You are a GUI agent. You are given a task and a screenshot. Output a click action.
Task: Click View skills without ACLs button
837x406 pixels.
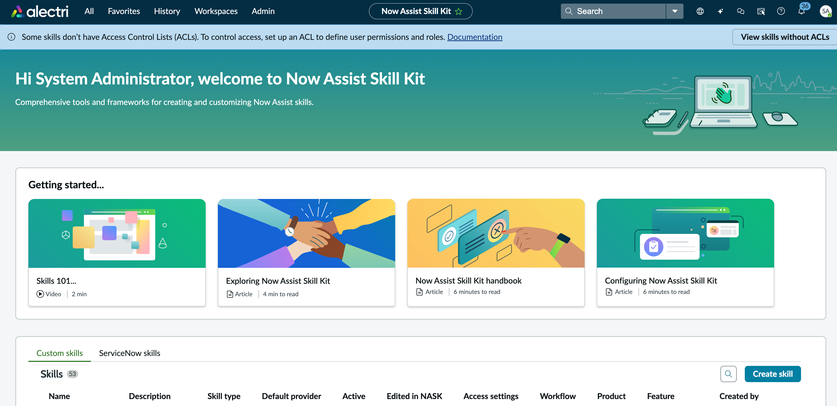pyautogui.click(x=784, y=37)
